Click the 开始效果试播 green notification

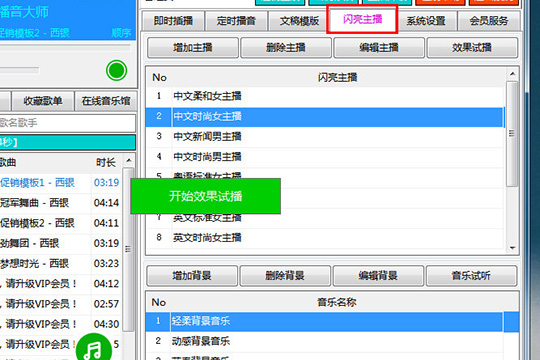(206, 196)
